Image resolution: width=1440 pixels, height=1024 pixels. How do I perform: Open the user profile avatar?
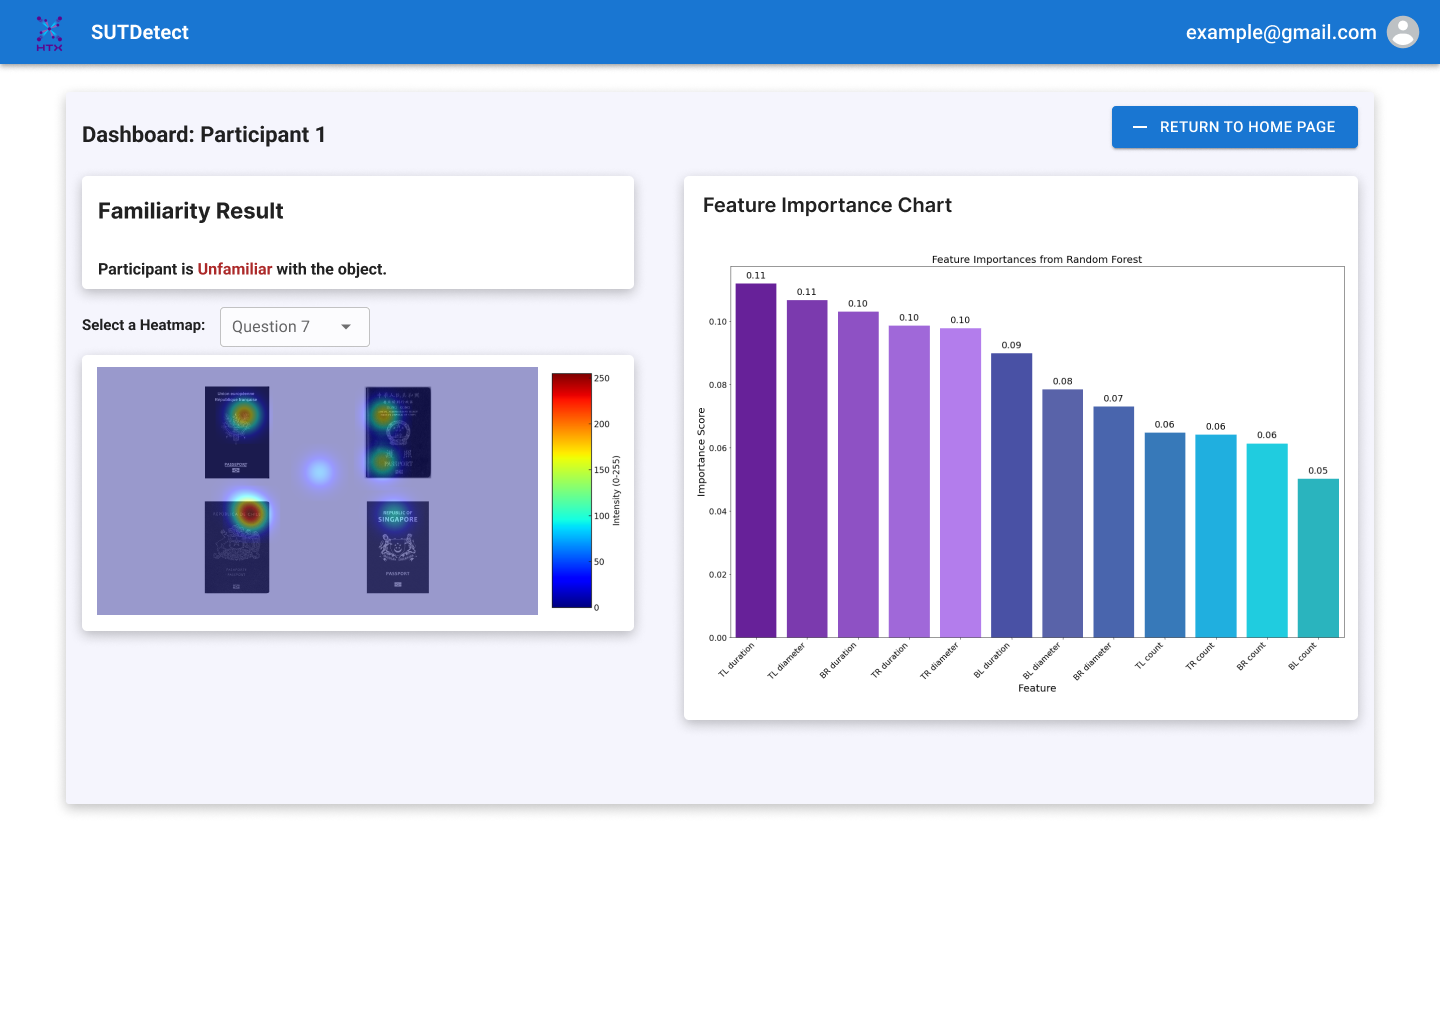pos(1403,32)
